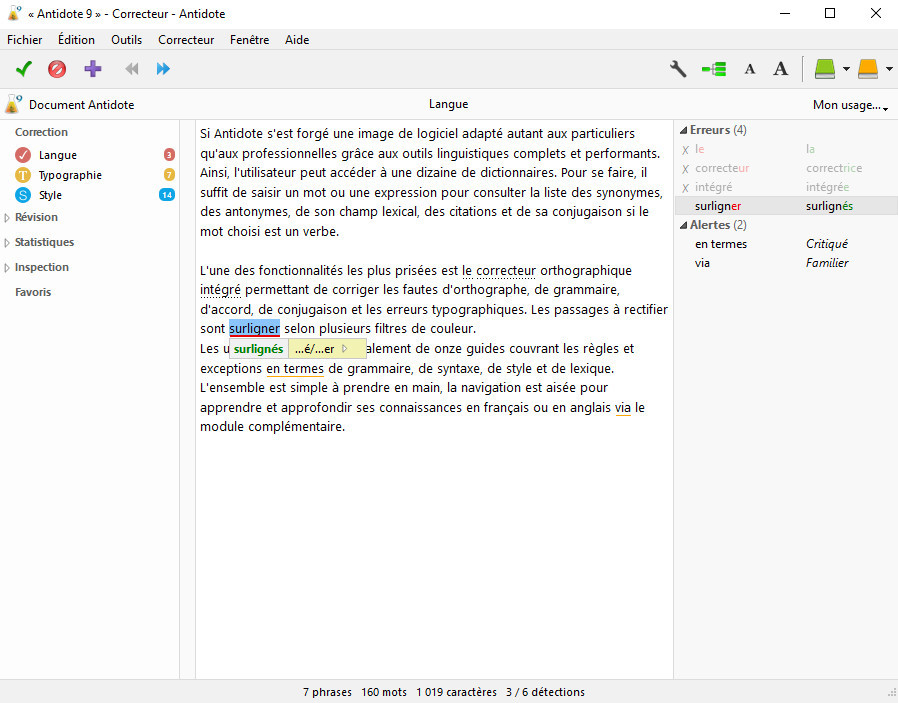The height and width of the screenshot is (703, 898).
Task: Click the green list panel icon
Action: (714, 69)
